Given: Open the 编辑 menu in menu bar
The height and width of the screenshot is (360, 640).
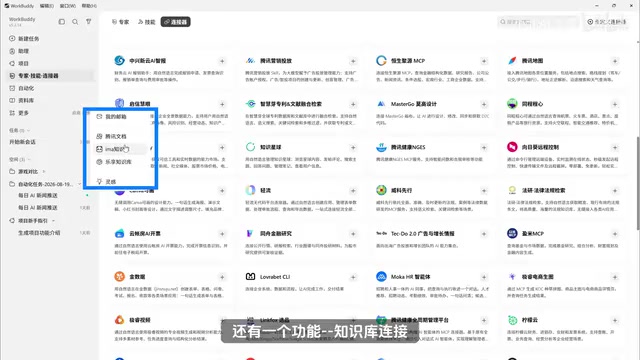Looking at the screenshot, I should coord(47,6).
